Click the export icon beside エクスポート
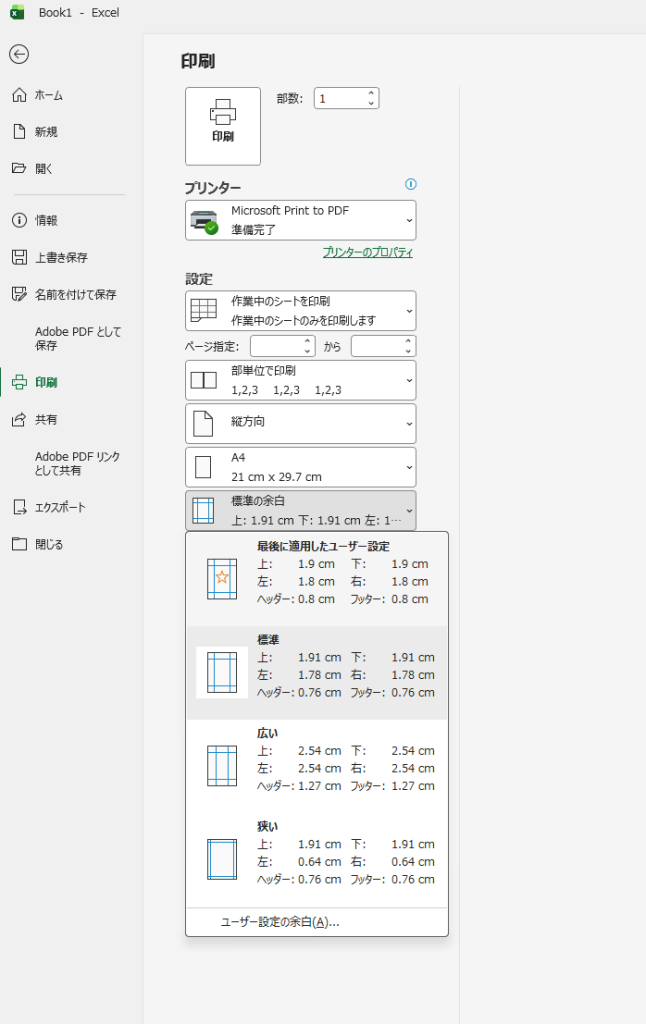Viewport: 646px width, 1024px height. point(20,507)
